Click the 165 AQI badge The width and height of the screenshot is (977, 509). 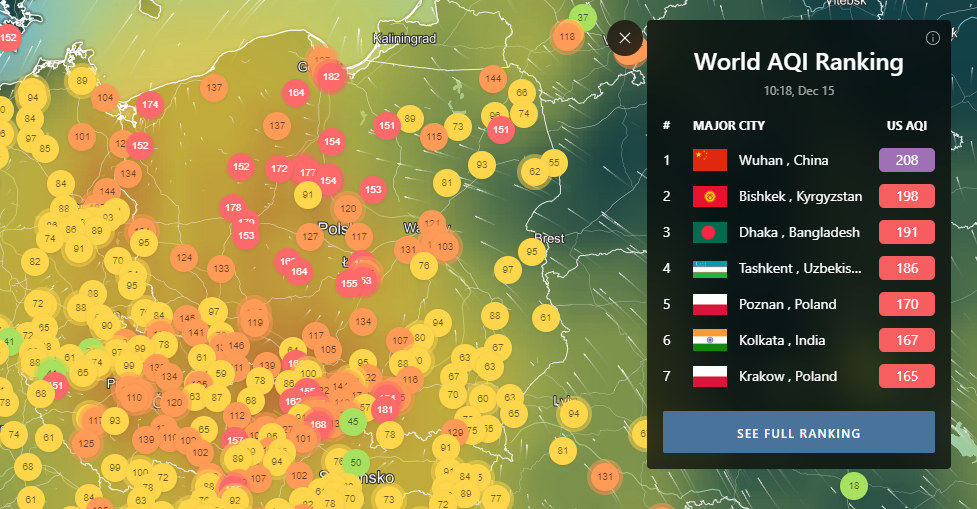pos(907,376)
